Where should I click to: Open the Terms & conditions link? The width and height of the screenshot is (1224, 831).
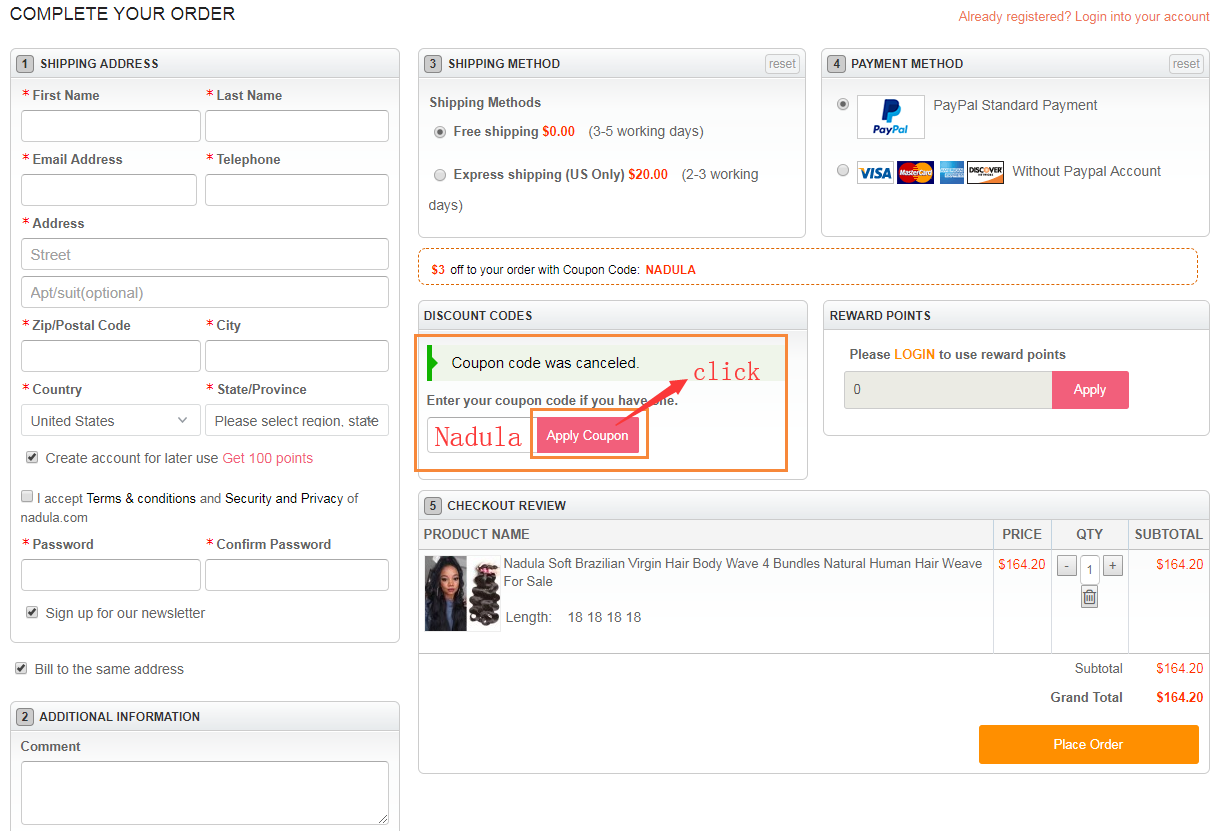click(141, 498)
